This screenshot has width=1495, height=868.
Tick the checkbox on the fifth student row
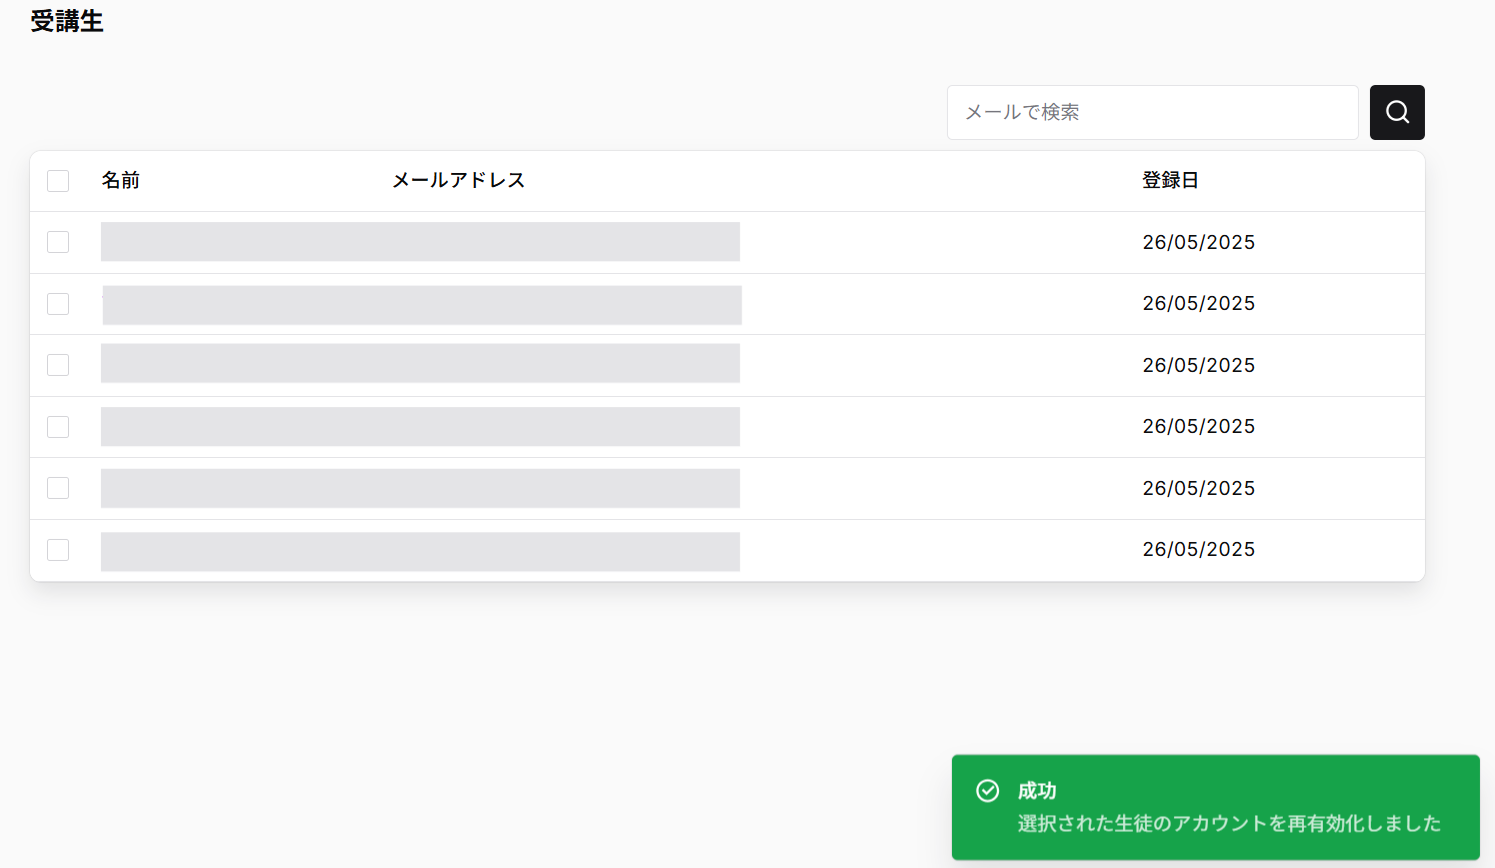point(58,488)
